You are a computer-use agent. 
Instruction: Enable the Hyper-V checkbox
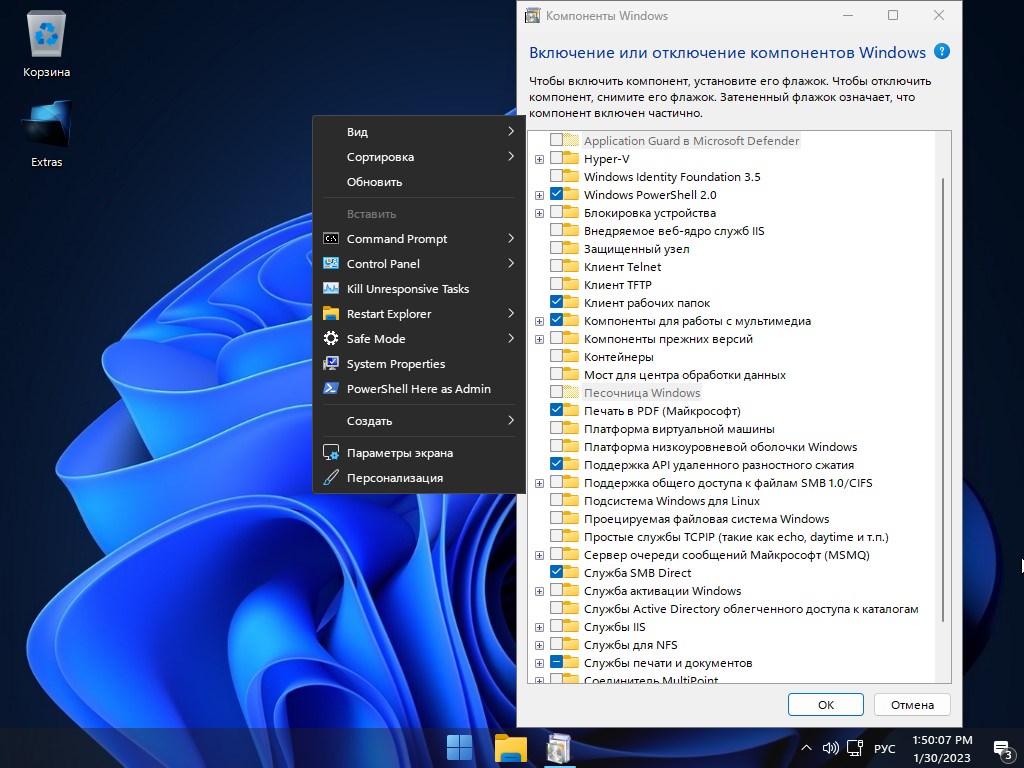(557, 158)
